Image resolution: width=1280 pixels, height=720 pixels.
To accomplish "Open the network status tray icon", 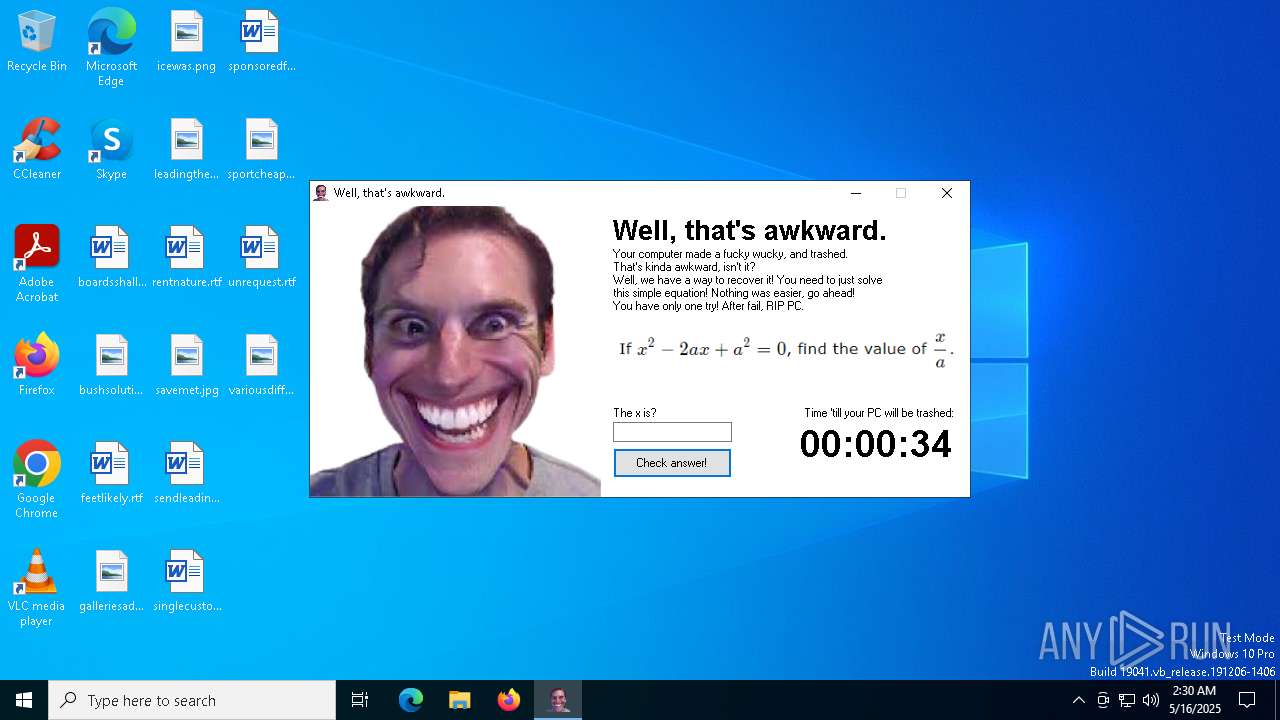I will pyautogui.click(x=1127, y=700).
